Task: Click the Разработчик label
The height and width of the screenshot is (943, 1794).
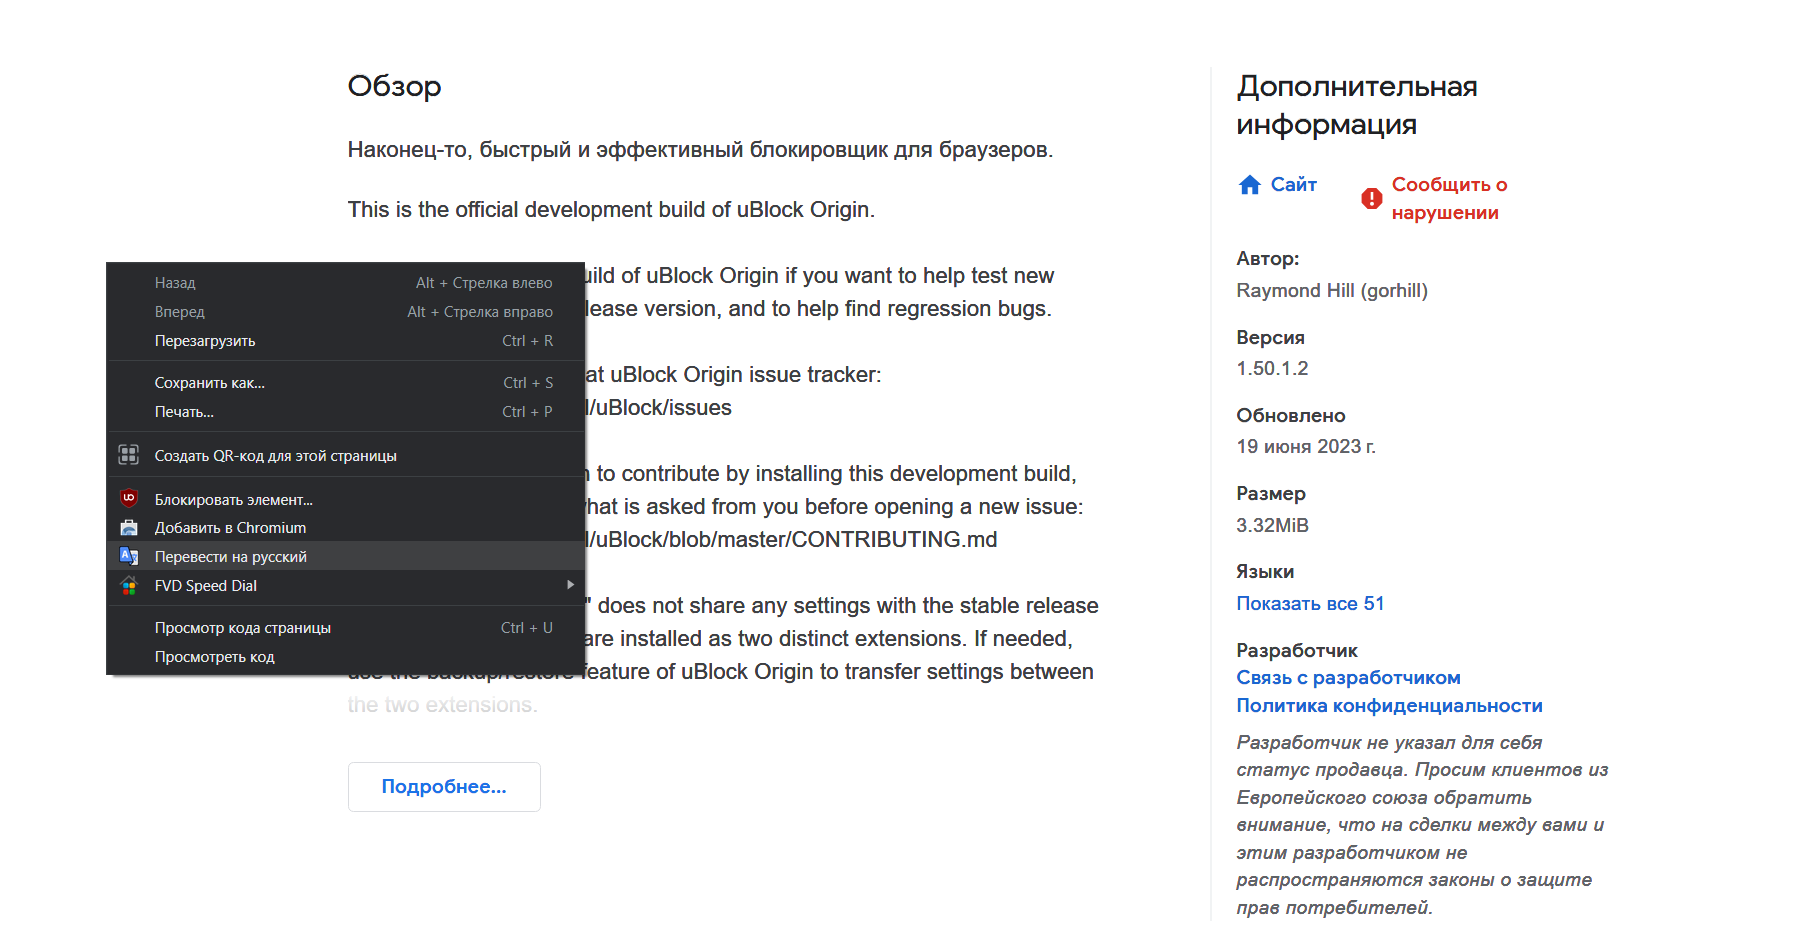Action: [1297, 651]
